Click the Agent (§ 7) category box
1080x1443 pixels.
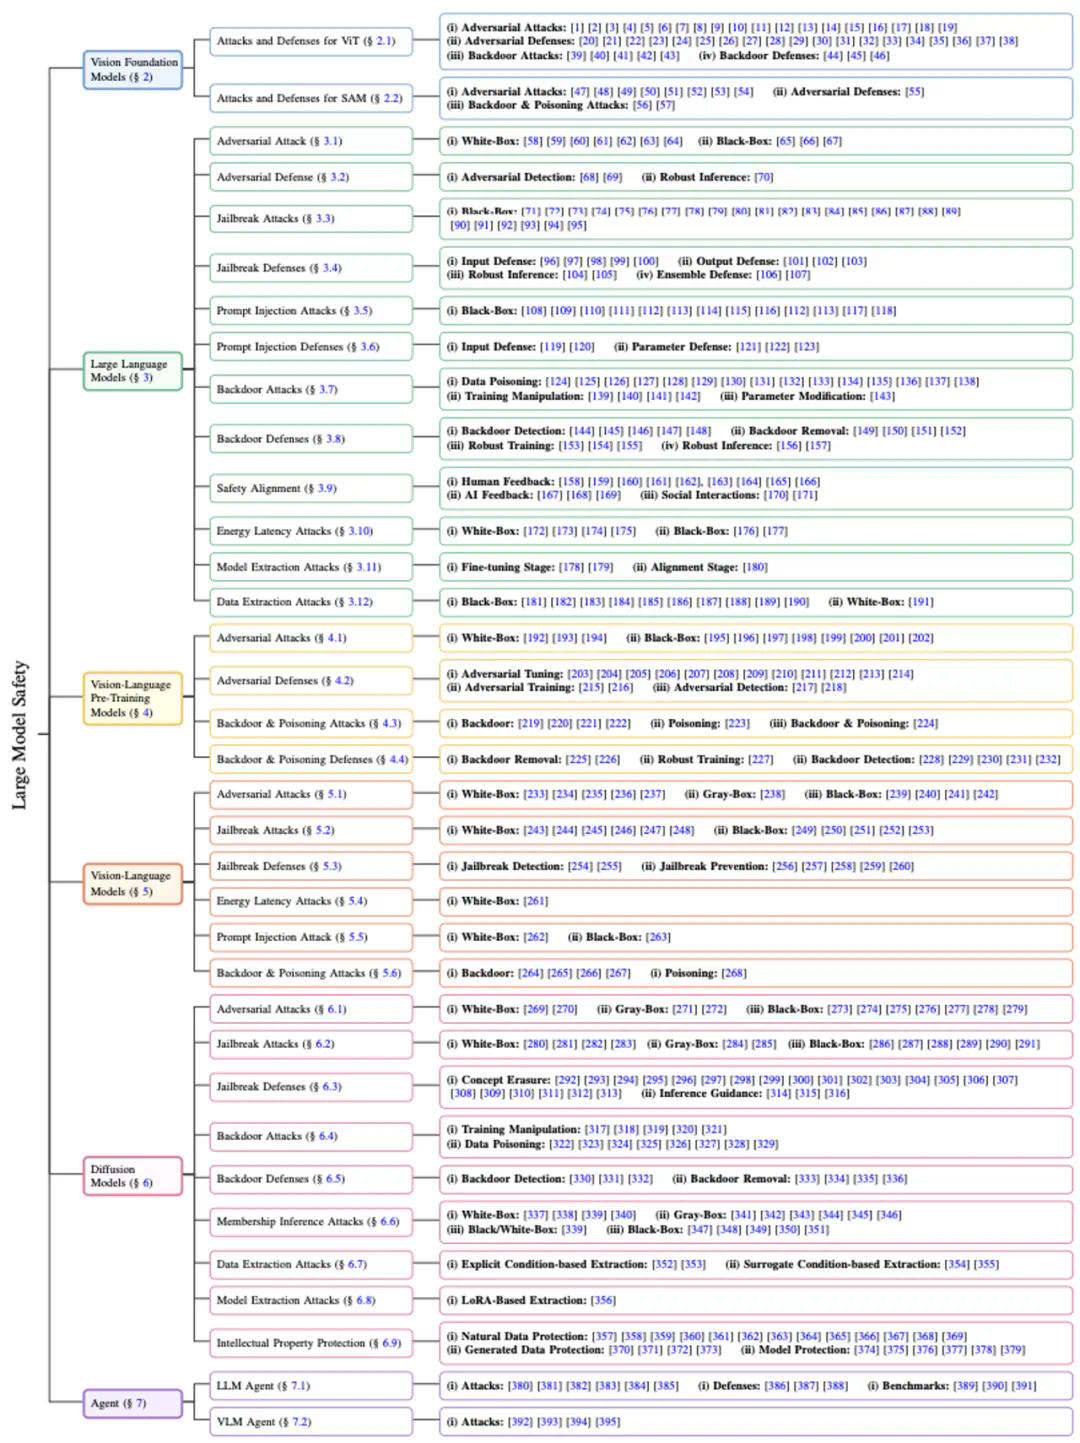pos(133,1403)
